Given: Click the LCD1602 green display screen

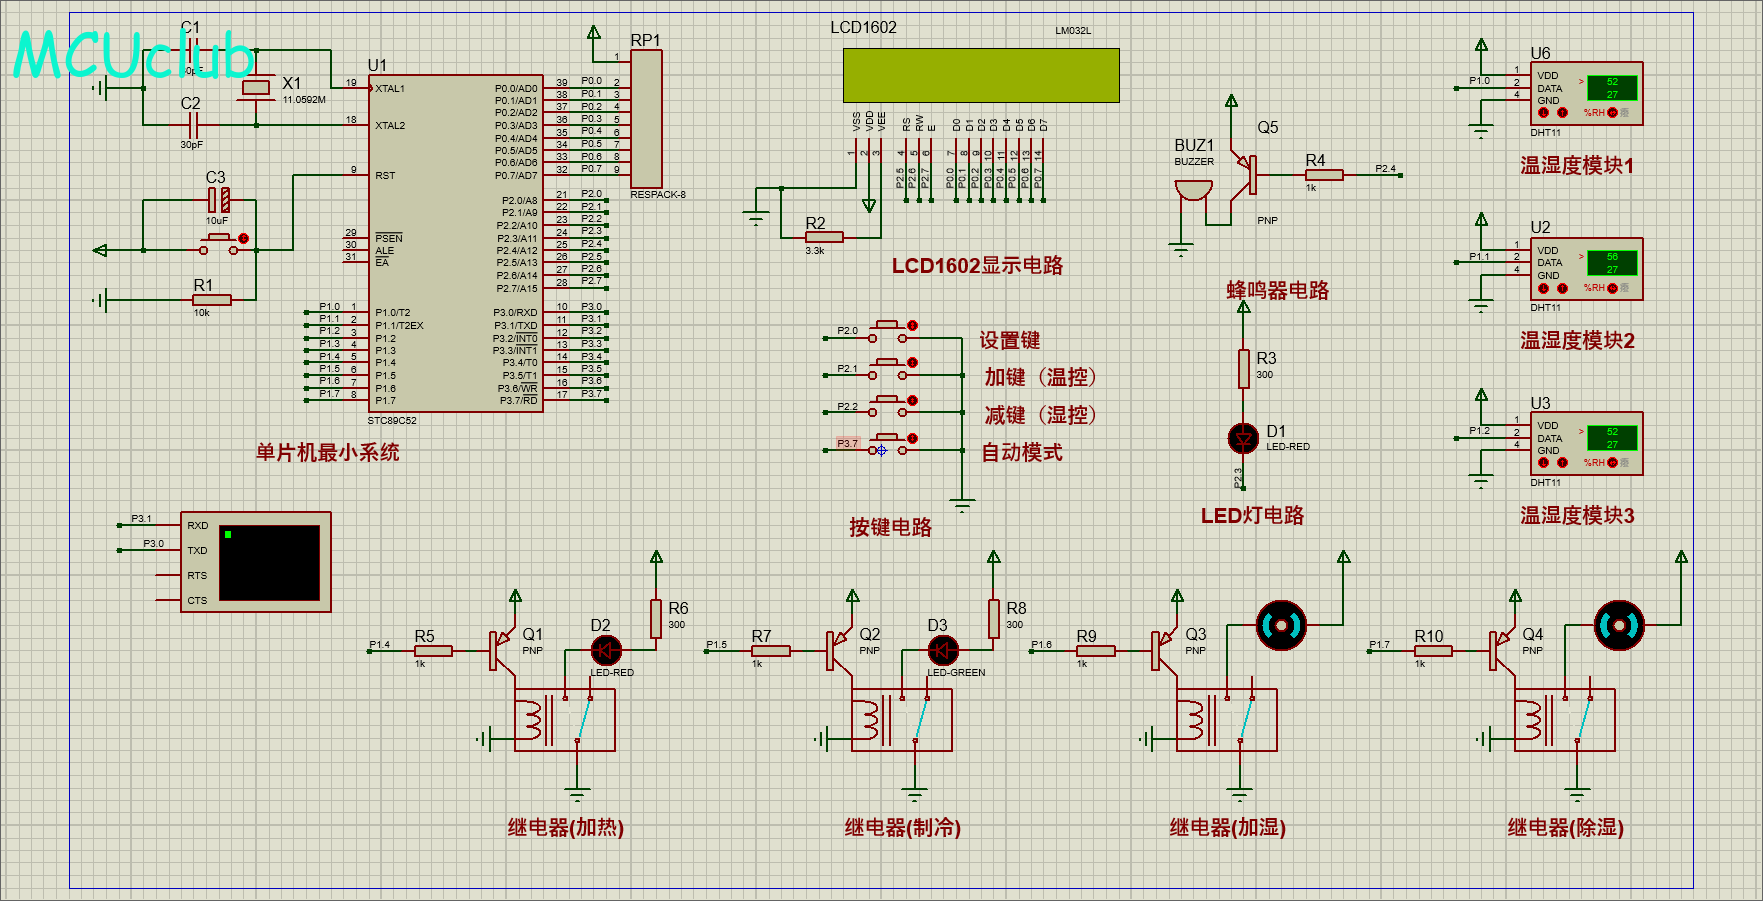Looking at the screenshot, I should click(980, 75).
